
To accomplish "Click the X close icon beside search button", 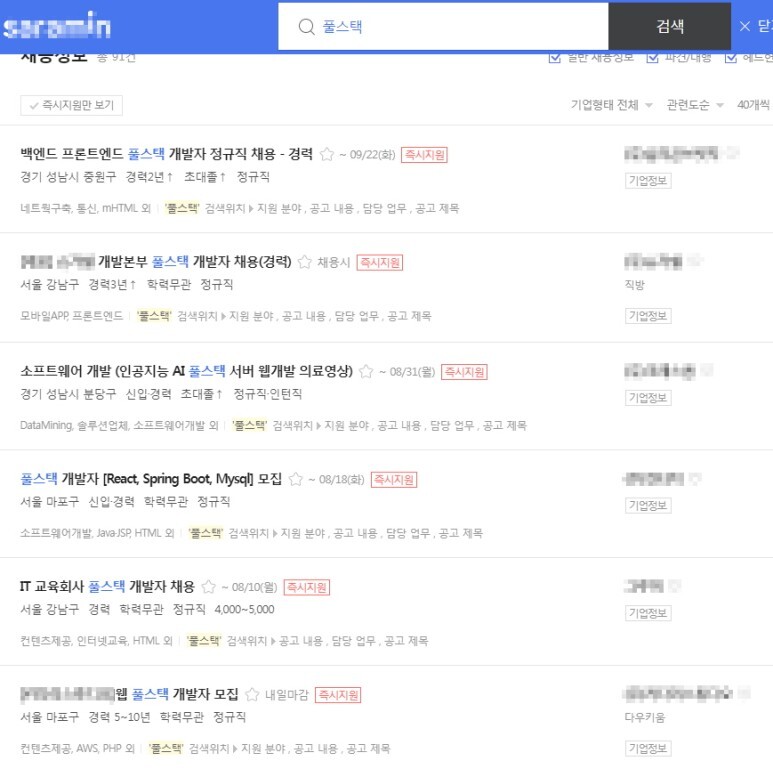I will click(744, 26).
